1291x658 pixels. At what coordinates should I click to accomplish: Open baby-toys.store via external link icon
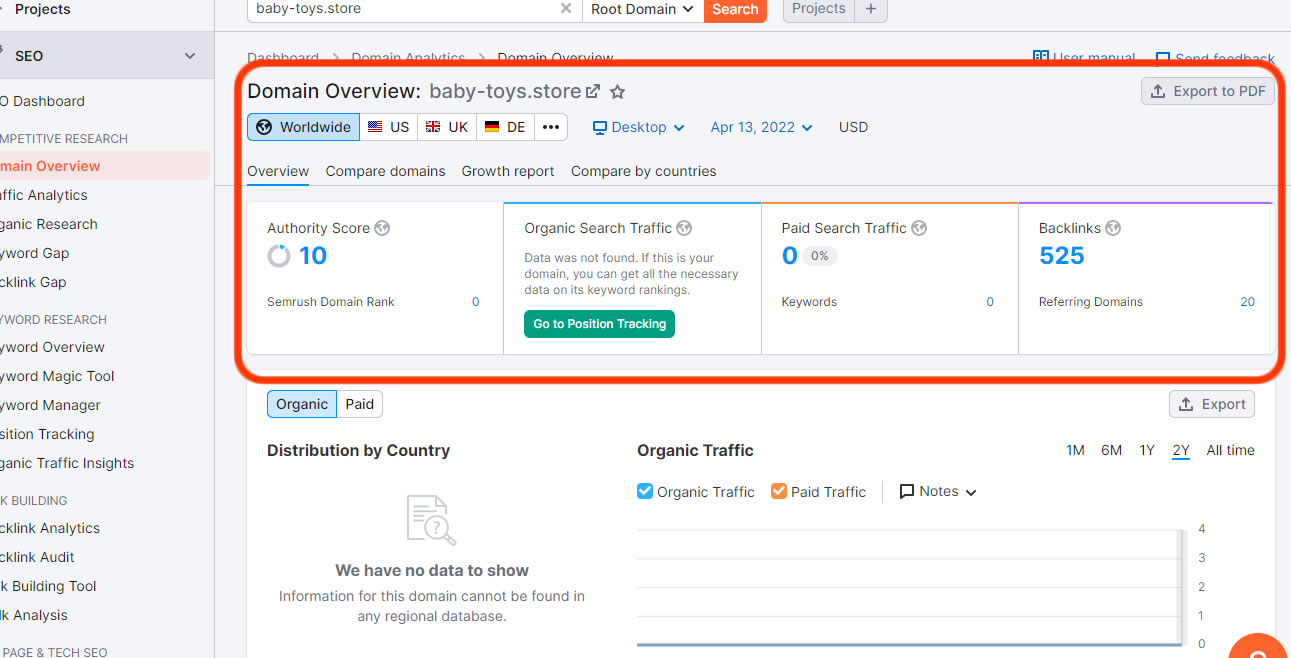click(593, 91)
